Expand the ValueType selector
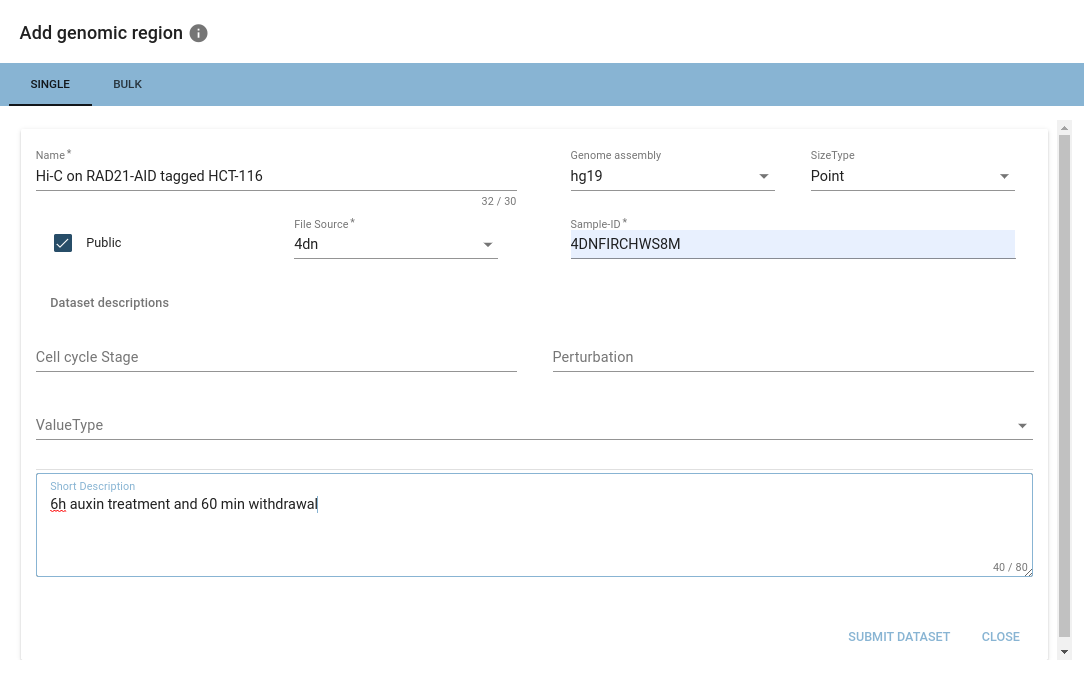This screenshot has width=1084, height=673. tap(533, 425)
